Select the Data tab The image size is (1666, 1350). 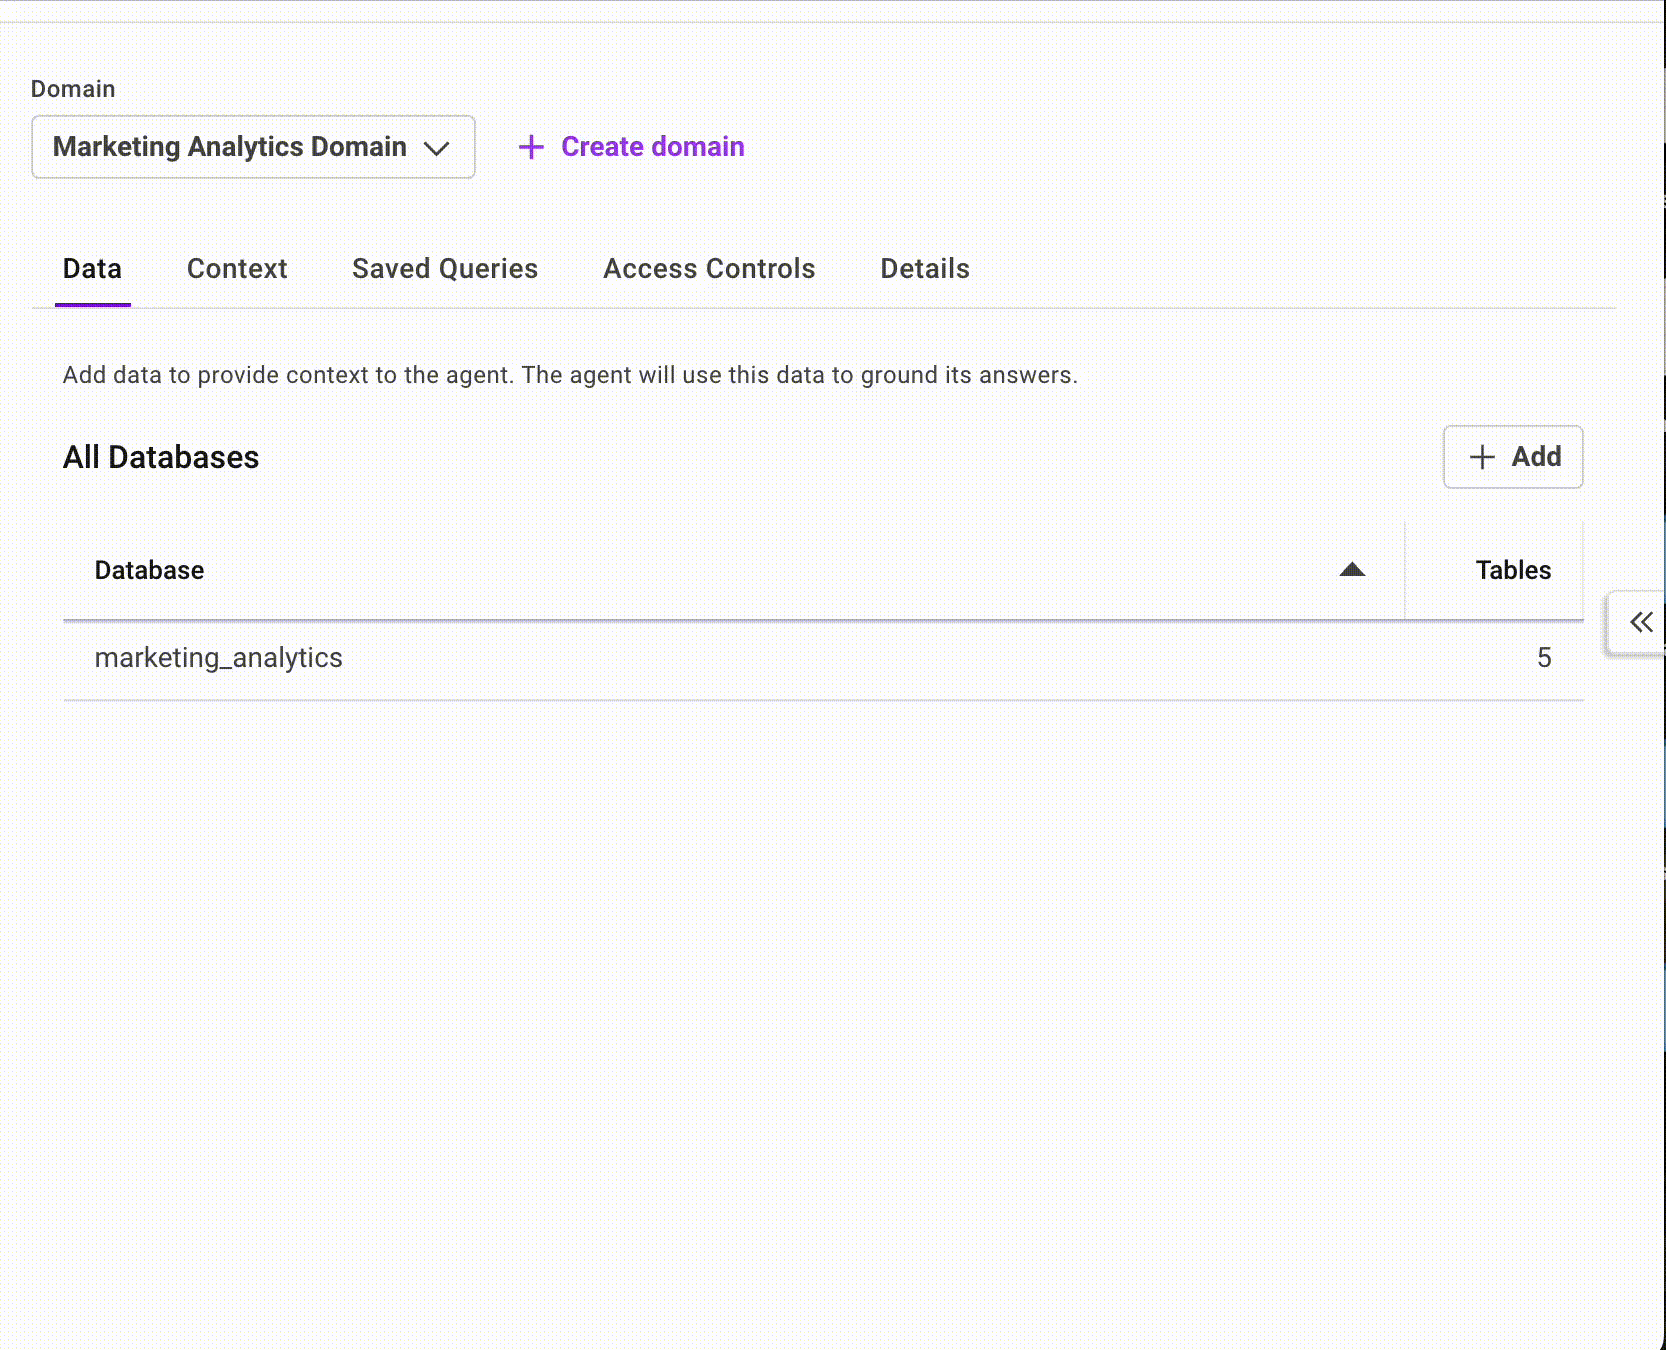[92, 269]
